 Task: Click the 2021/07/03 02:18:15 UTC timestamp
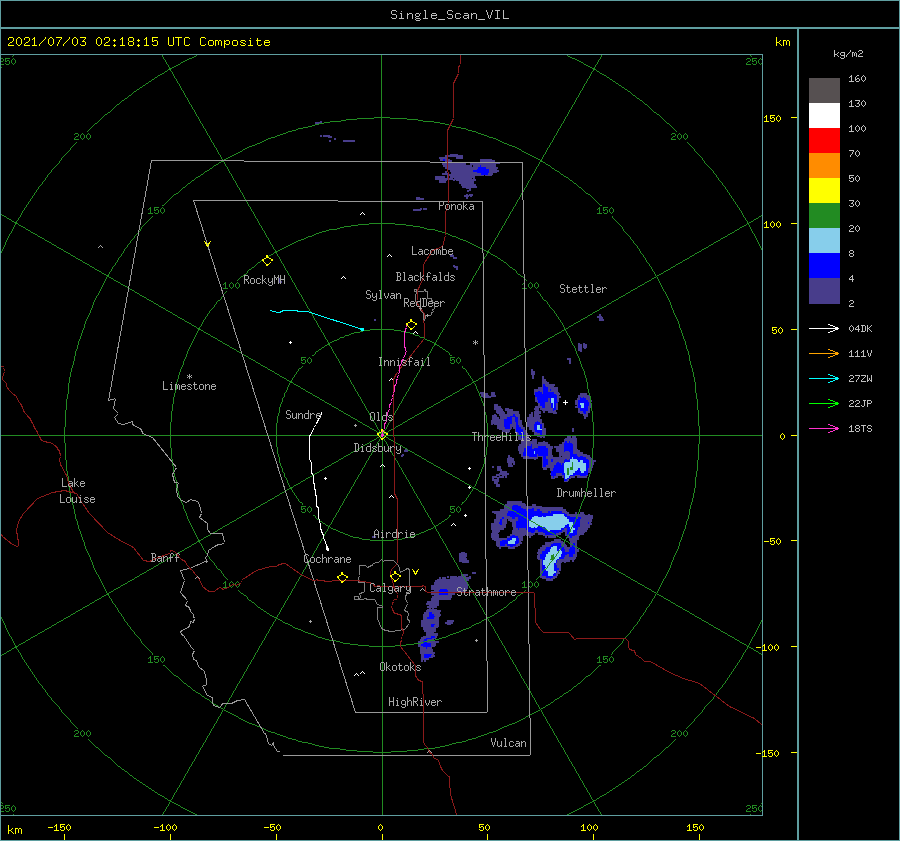pos(91,42)
